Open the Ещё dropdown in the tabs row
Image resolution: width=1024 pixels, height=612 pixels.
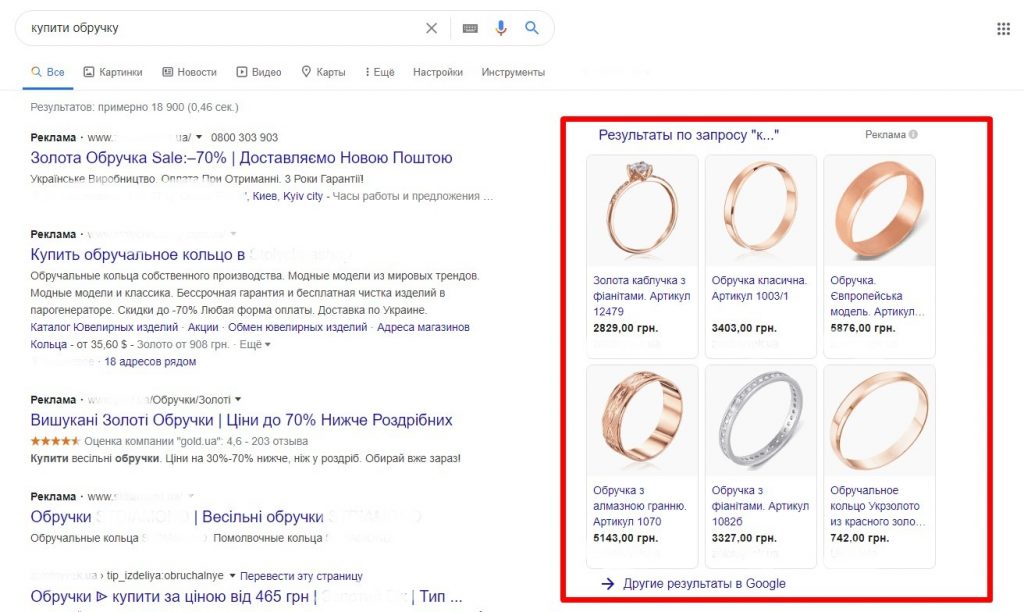pos(379,71)
